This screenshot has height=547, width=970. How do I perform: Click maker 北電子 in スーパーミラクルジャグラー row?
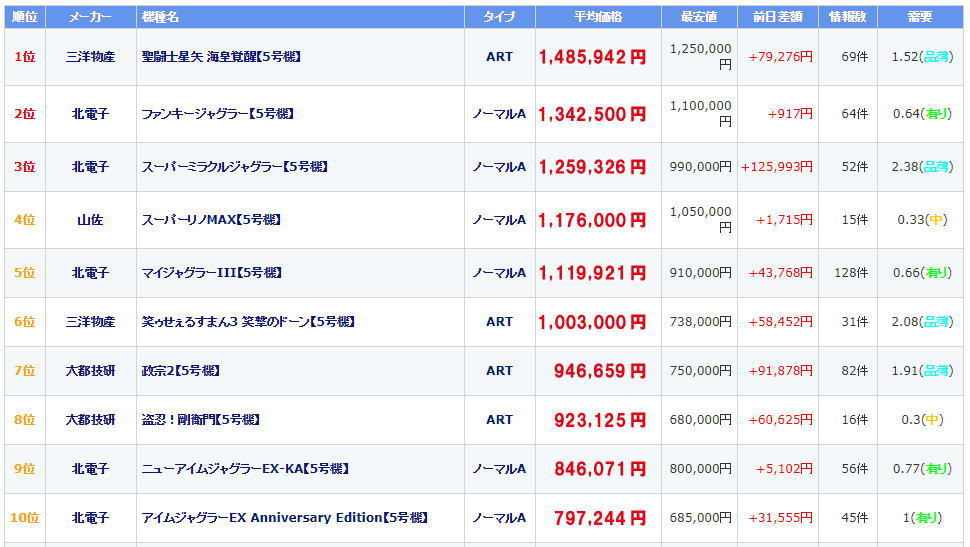(90, 167)
